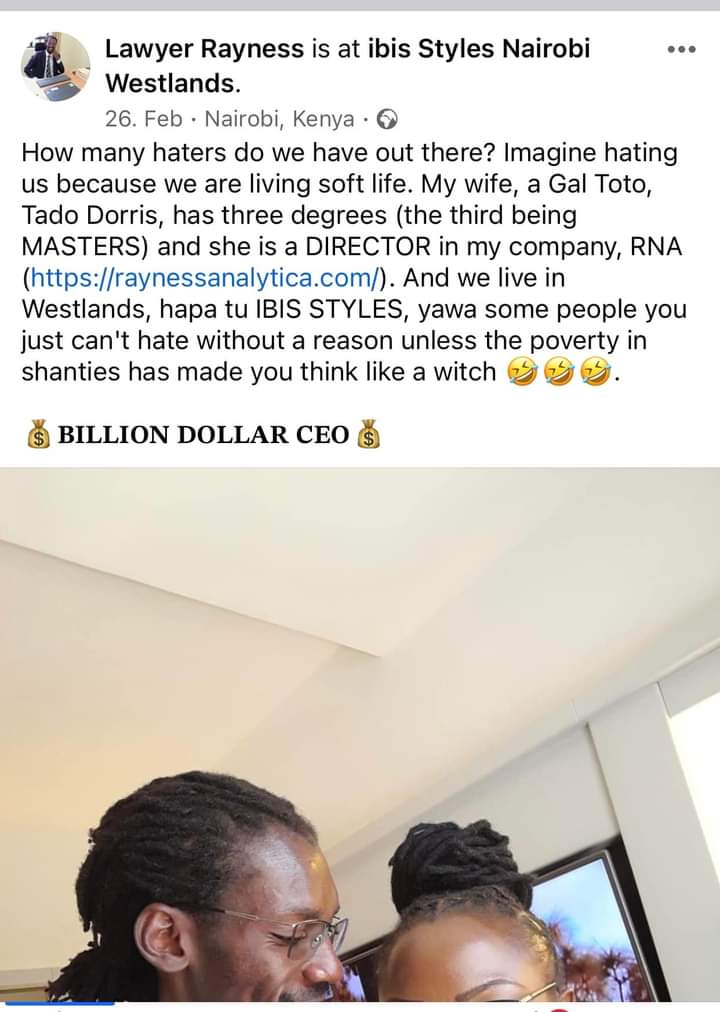Open the 26. Feb post timestamp

pyautogui.click(x=143, y=119)
